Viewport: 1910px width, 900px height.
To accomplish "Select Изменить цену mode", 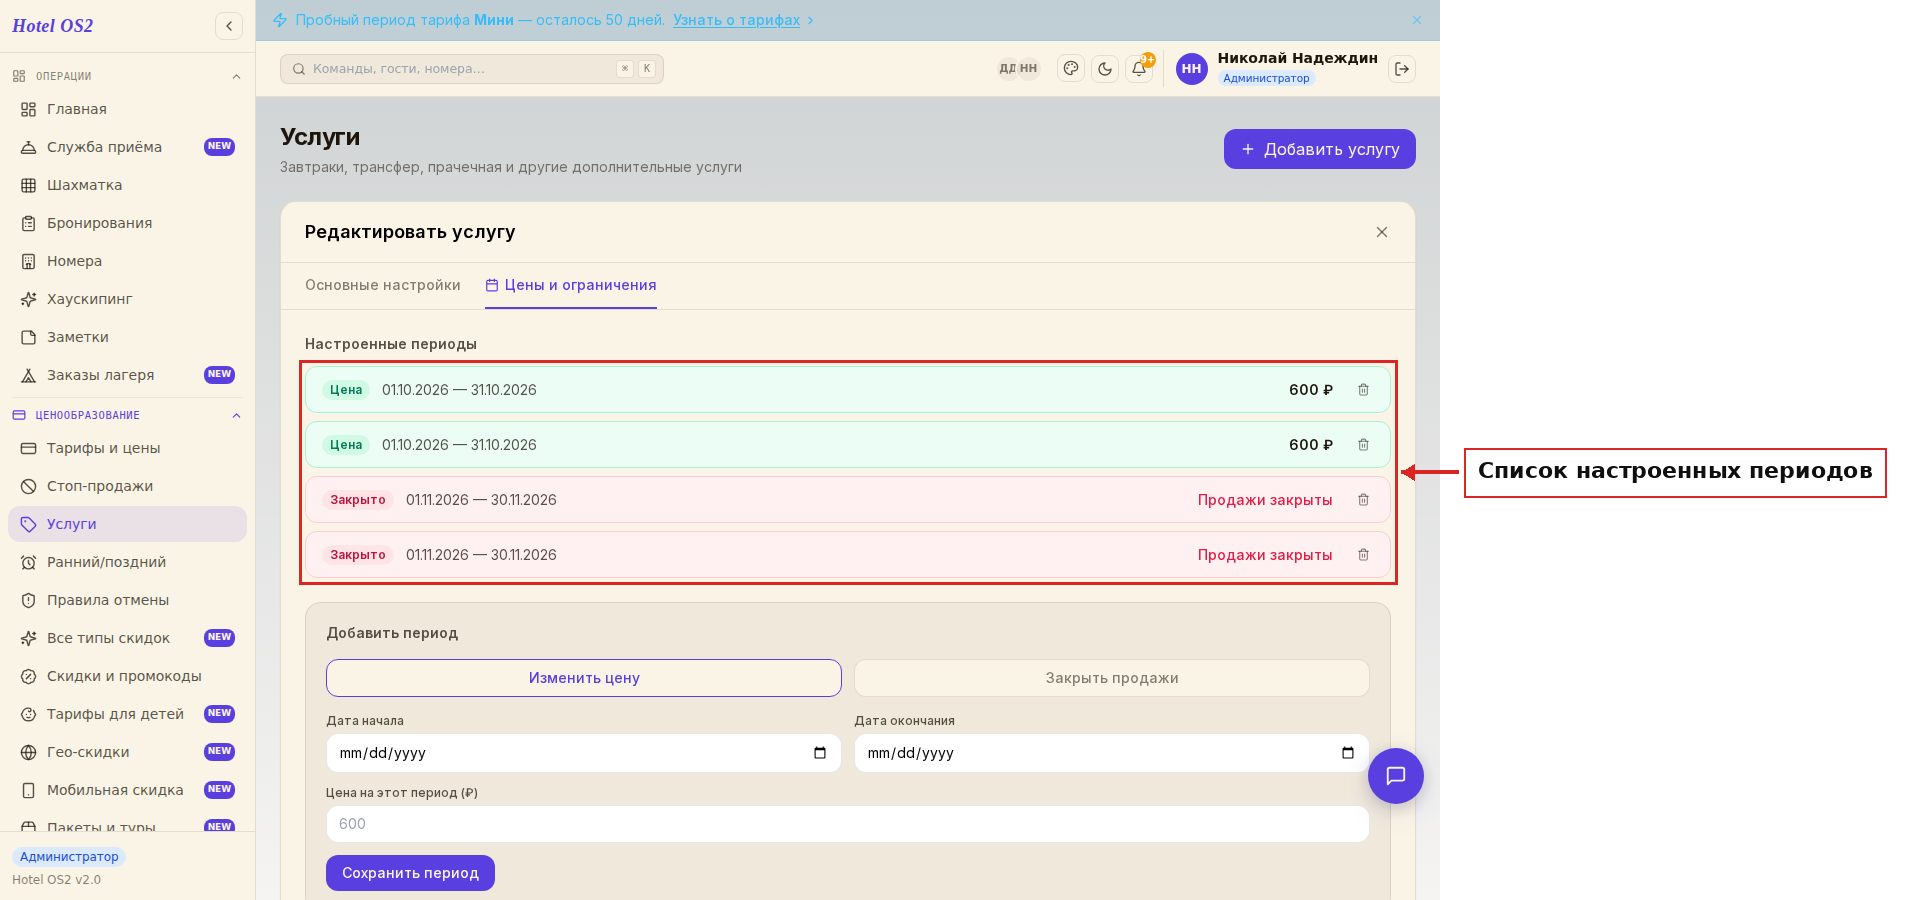I will 584,678.
